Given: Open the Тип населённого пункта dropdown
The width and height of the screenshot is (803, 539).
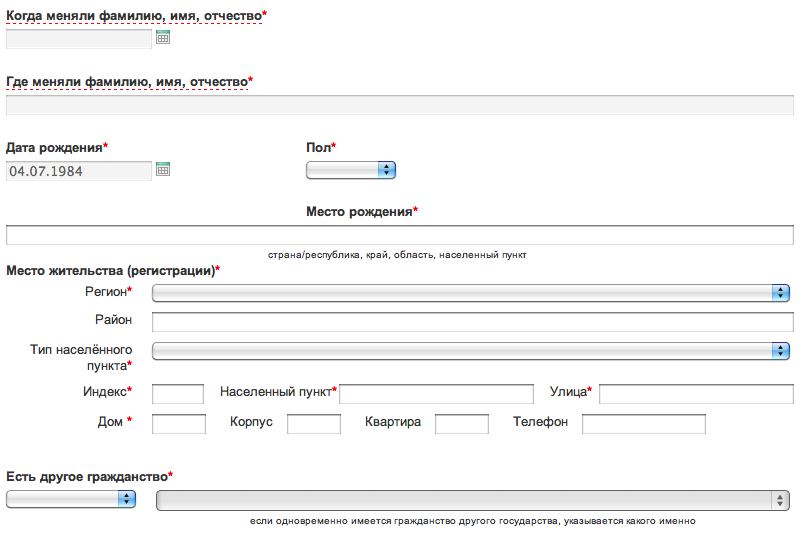Looking at the screenshot, I should (x=471, y=351).
